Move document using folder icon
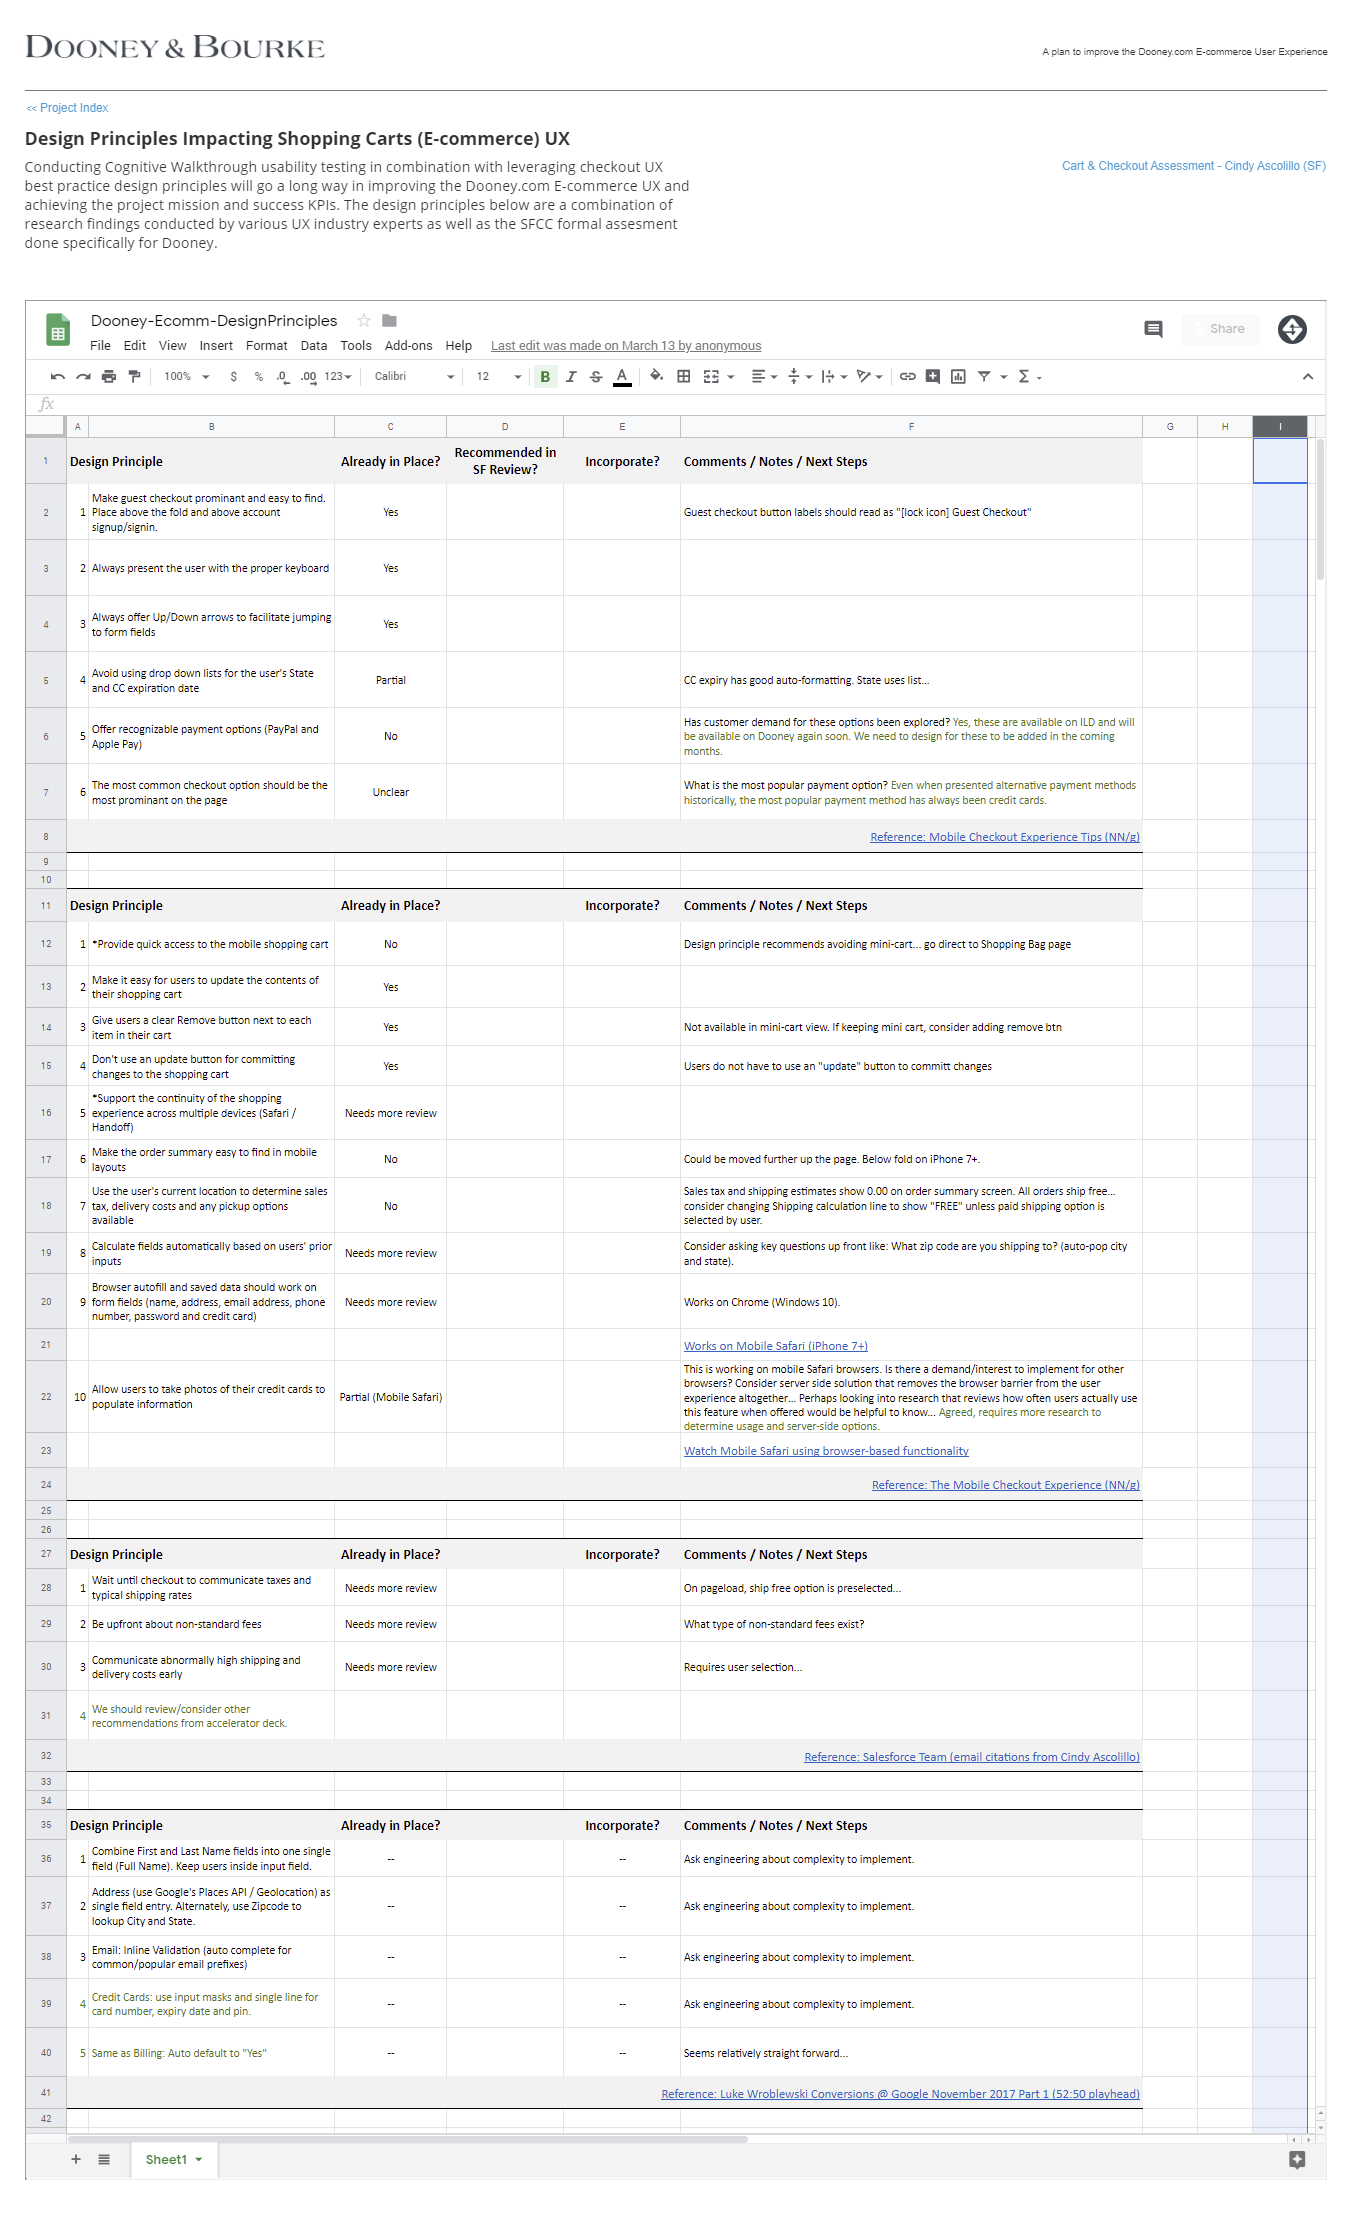Screen dimensions: 1348x2228 (390, 321)
